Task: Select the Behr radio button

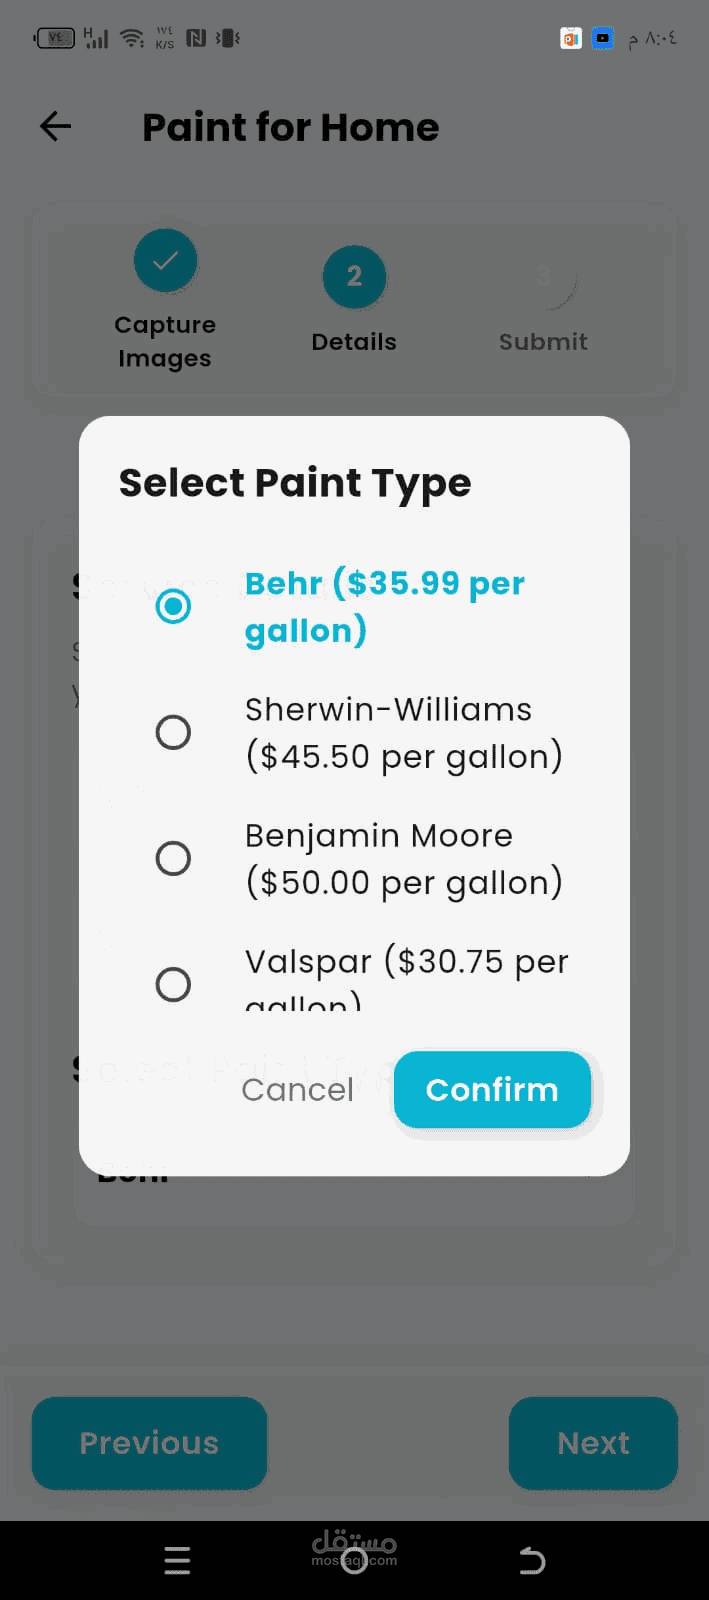Action: pyautogui.click(x=173, y=606)
